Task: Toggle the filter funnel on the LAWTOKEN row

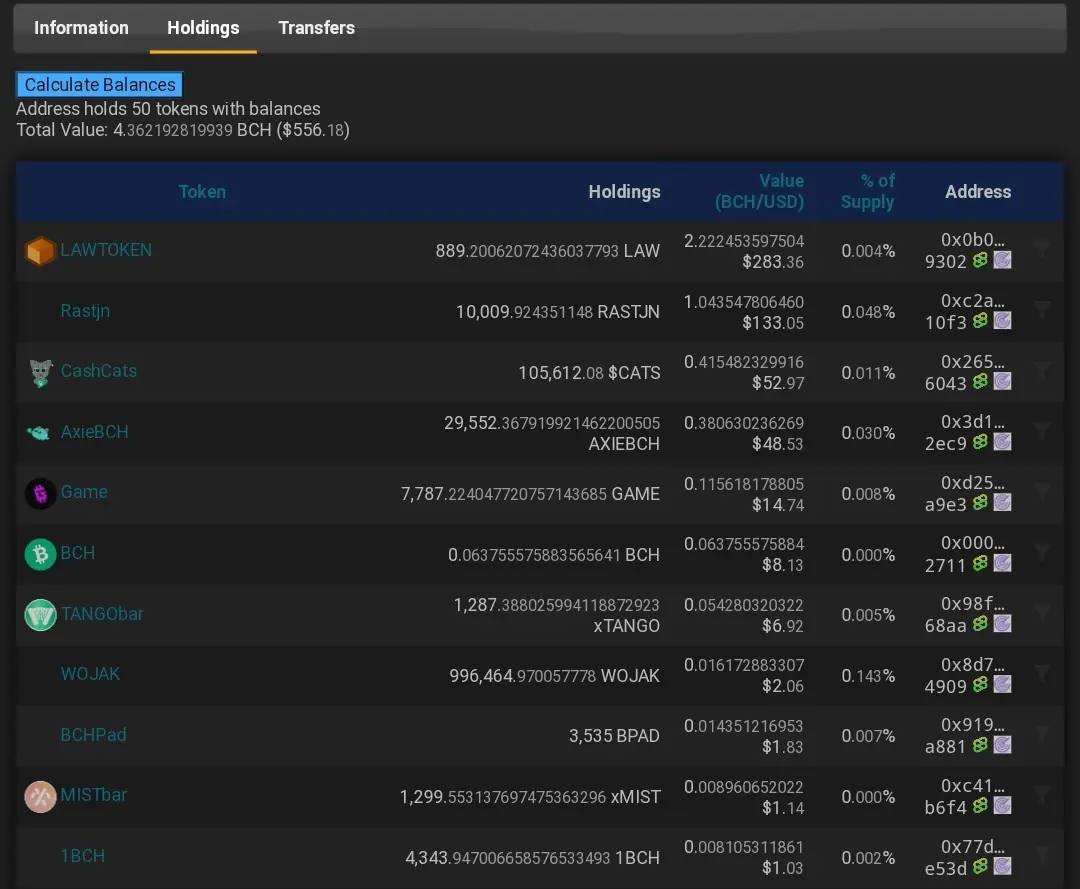Action: (x=1042, y=249)
